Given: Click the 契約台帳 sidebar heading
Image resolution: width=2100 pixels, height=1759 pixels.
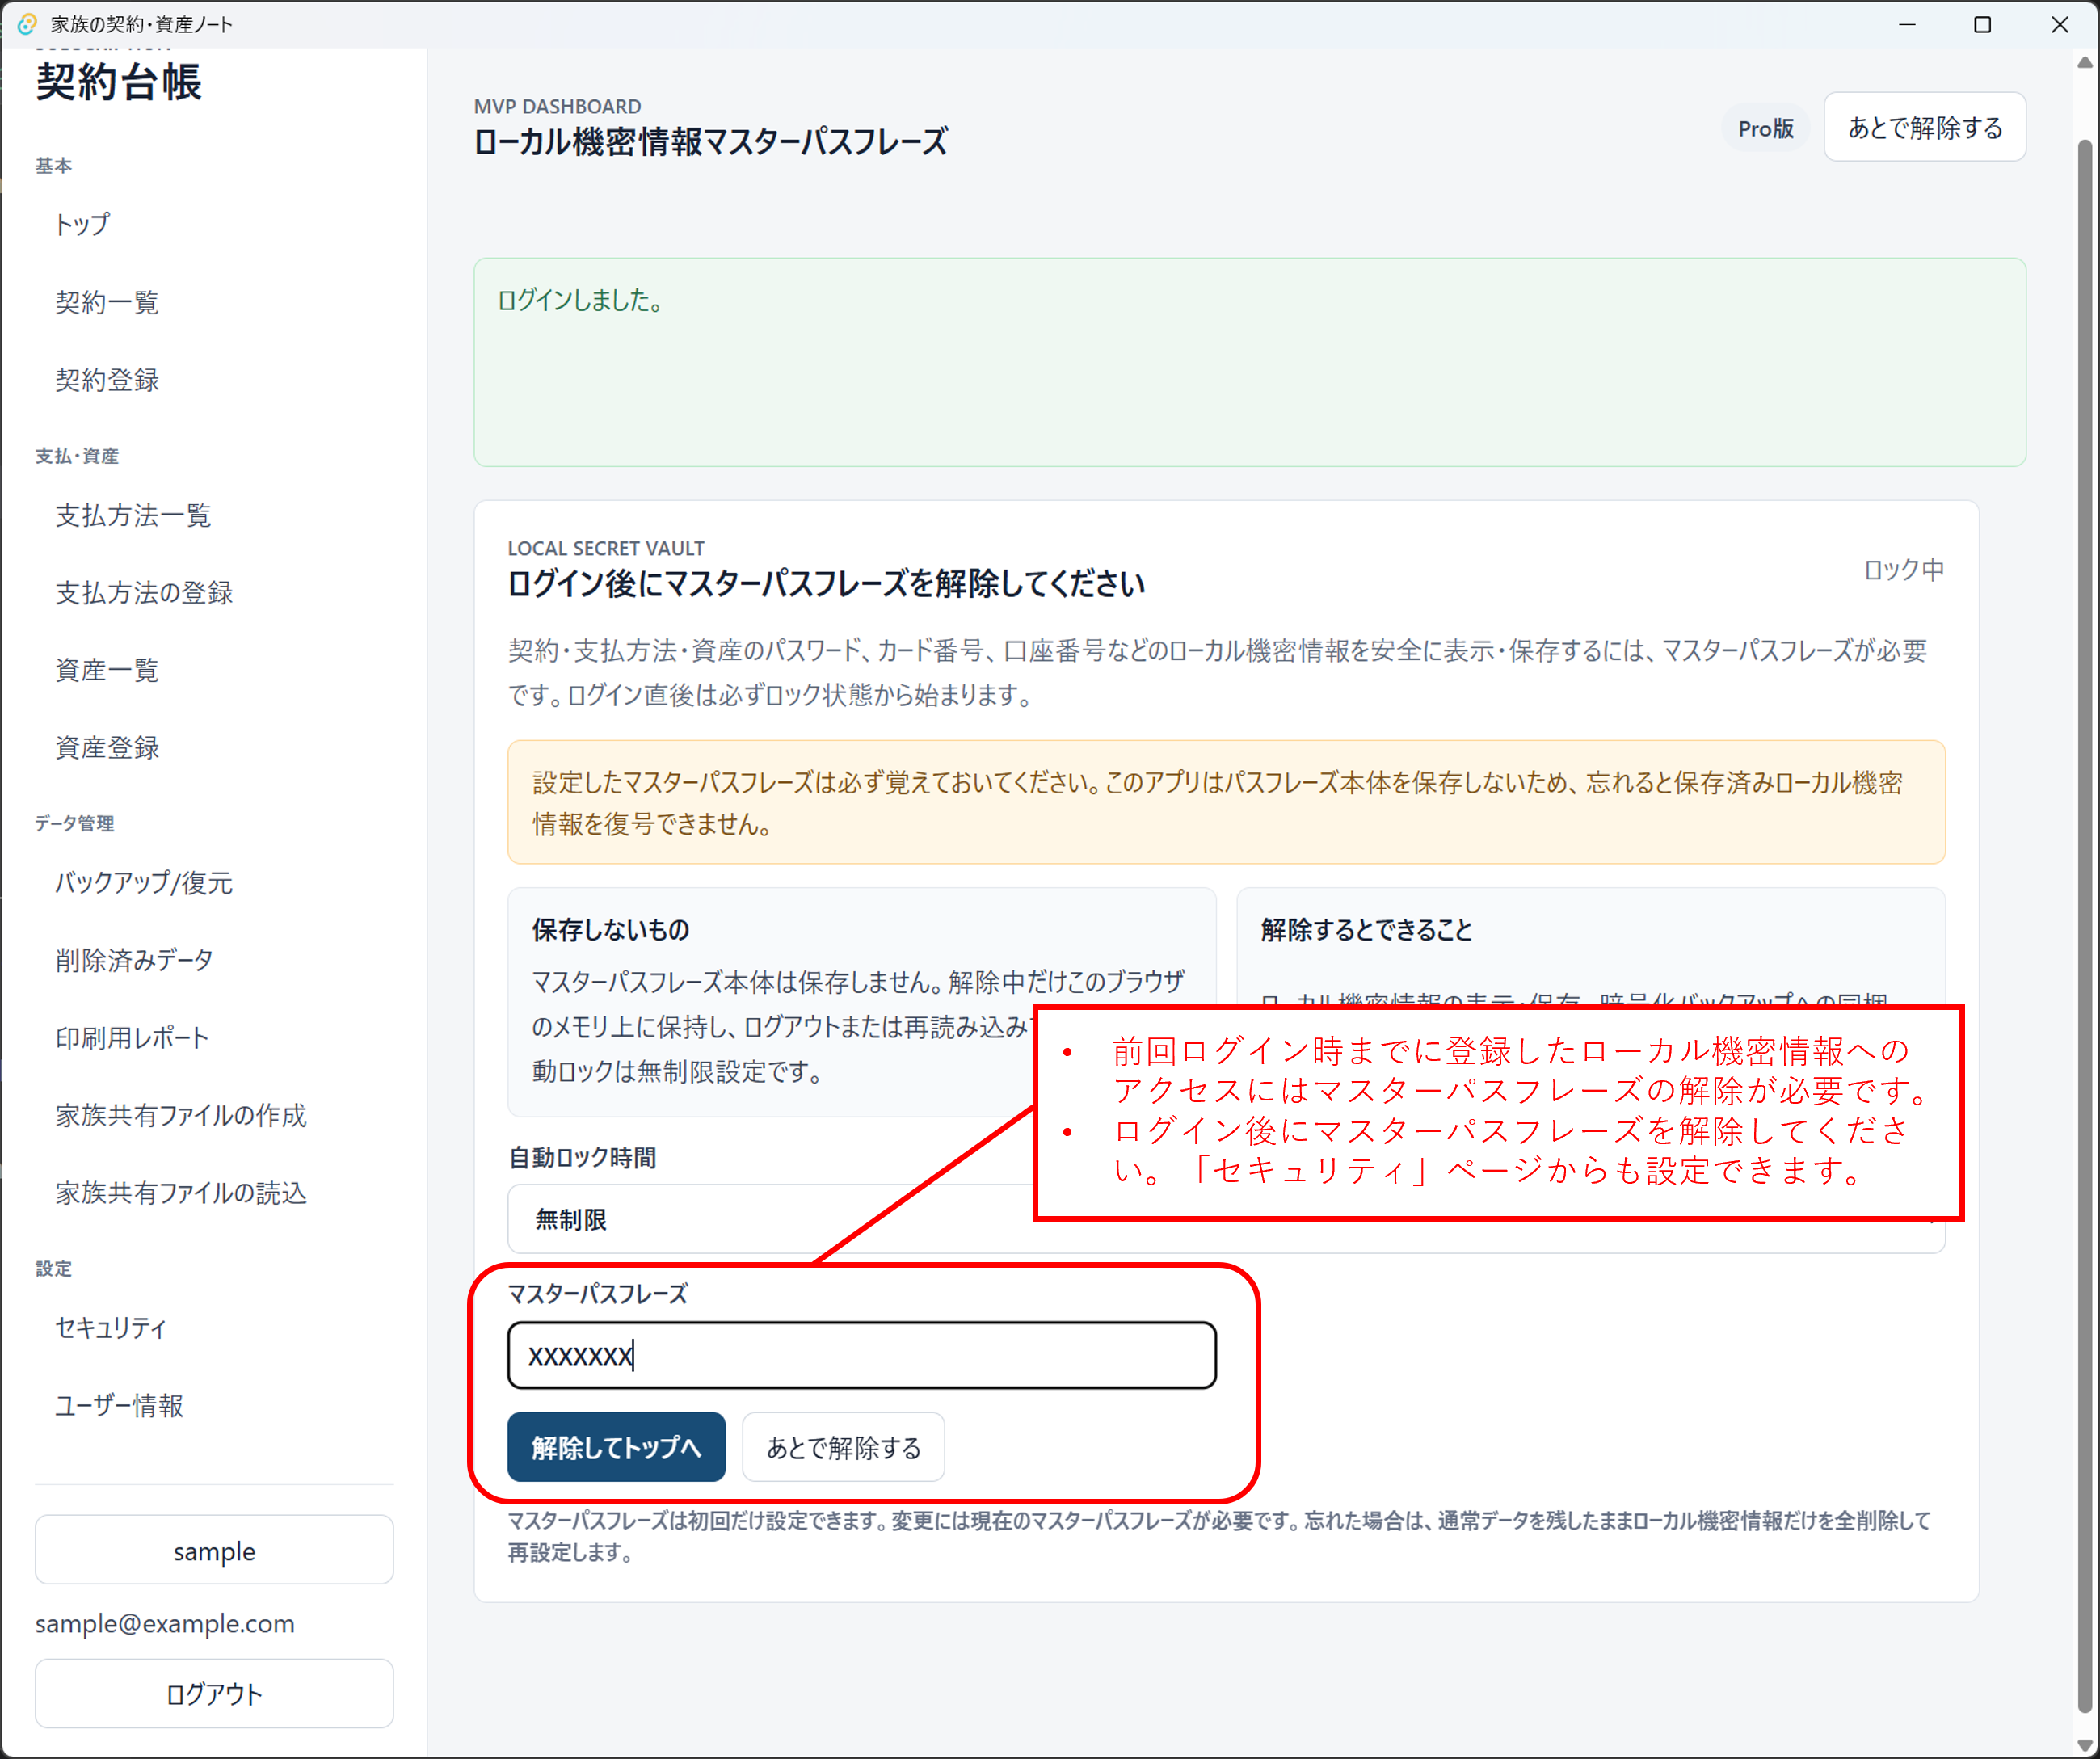Looking at the screenshot, I should (x=119, y=82).
